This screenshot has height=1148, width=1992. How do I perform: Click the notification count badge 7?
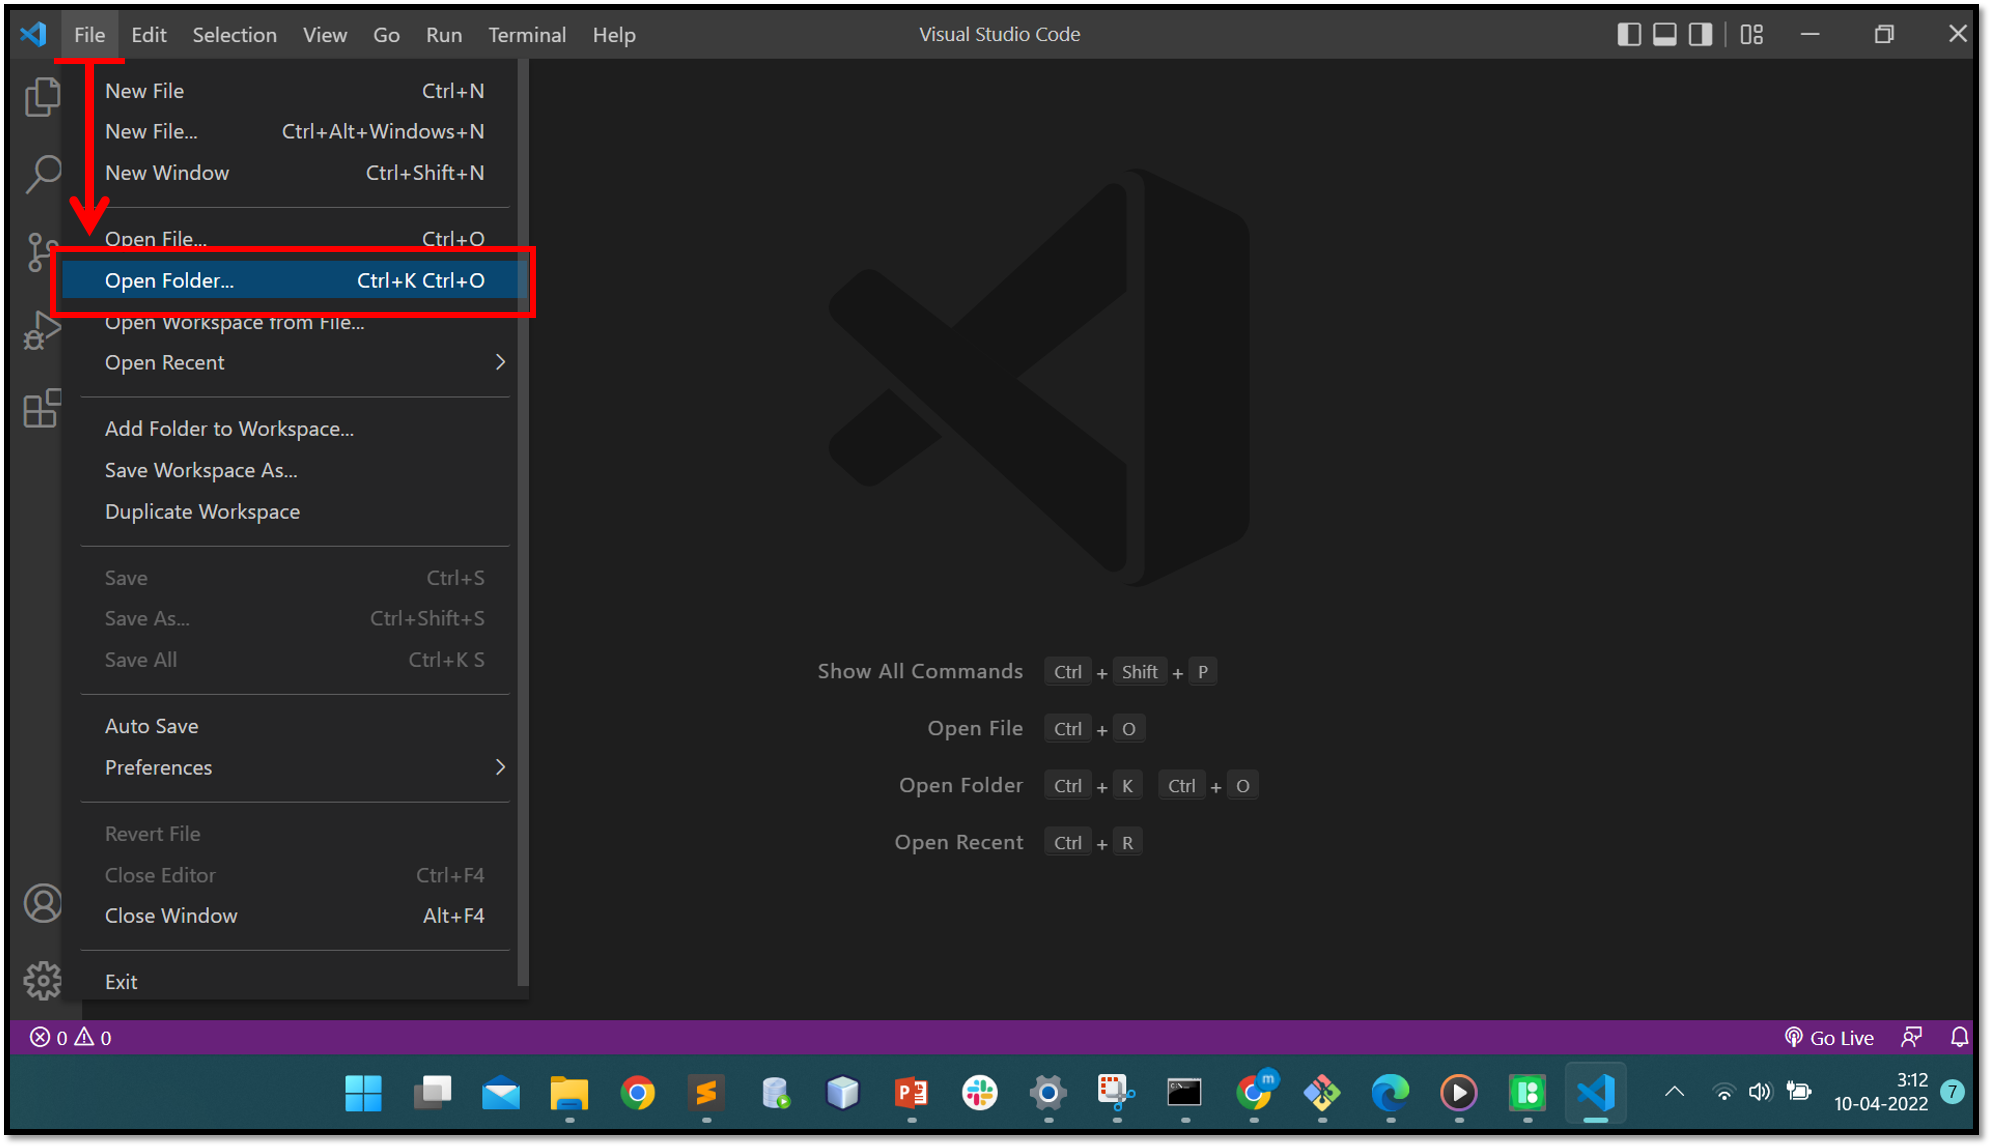pyautogui.click(x=1952, y=1092)
